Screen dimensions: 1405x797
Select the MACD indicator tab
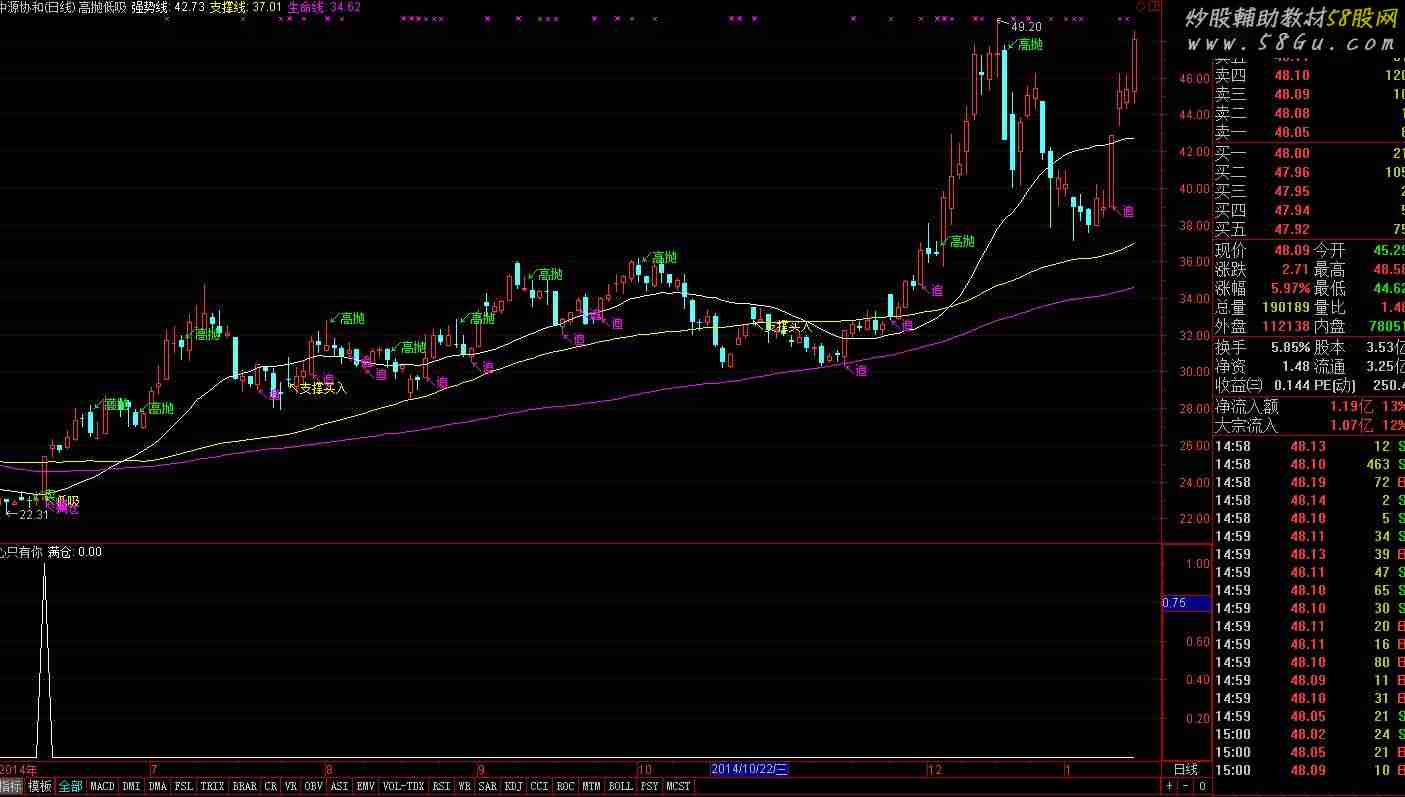(102, 787)
